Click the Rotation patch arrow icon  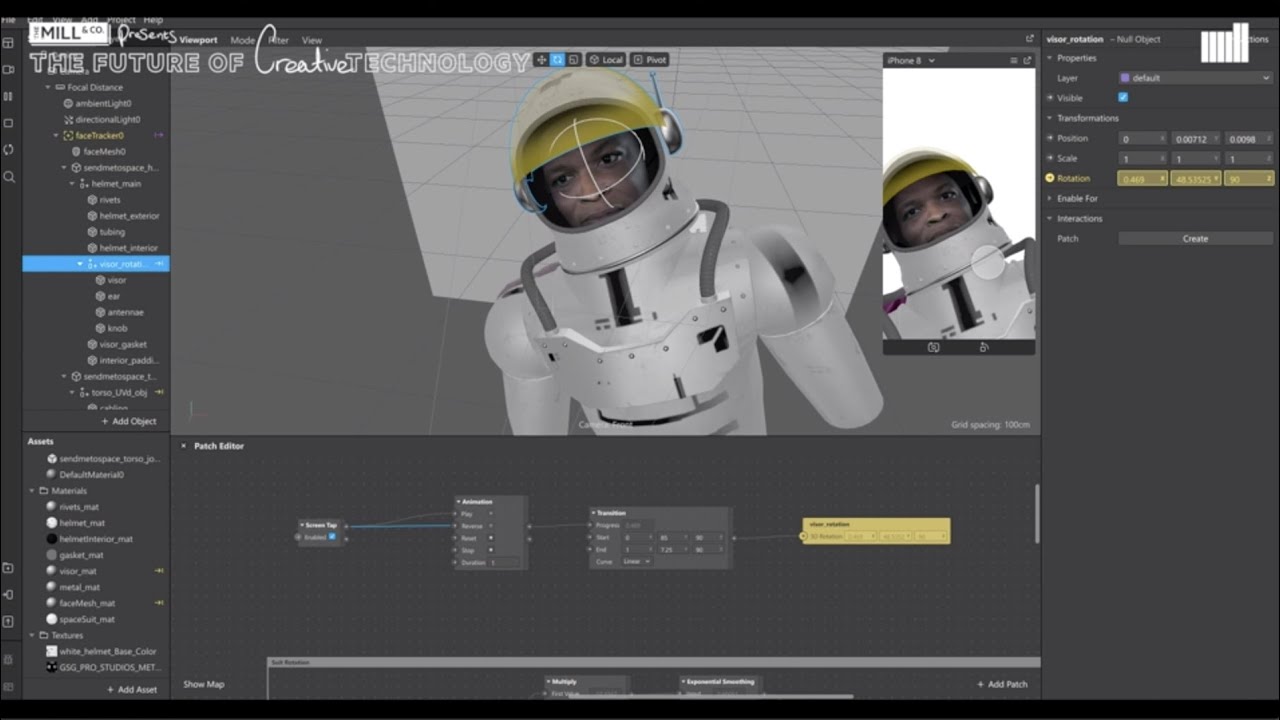click(x=1050, y=178)
